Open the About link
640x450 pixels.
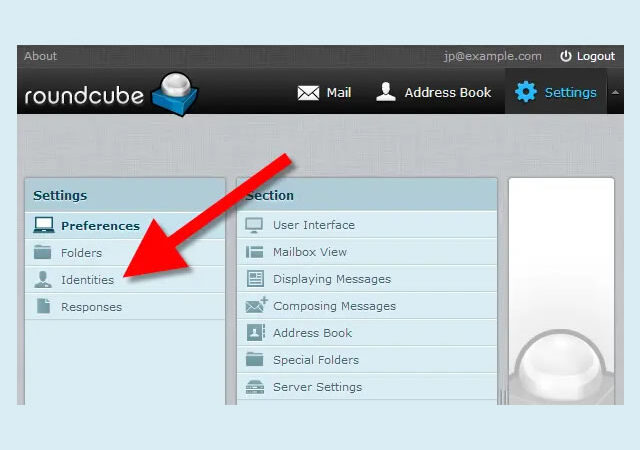[x=40, y=56]
